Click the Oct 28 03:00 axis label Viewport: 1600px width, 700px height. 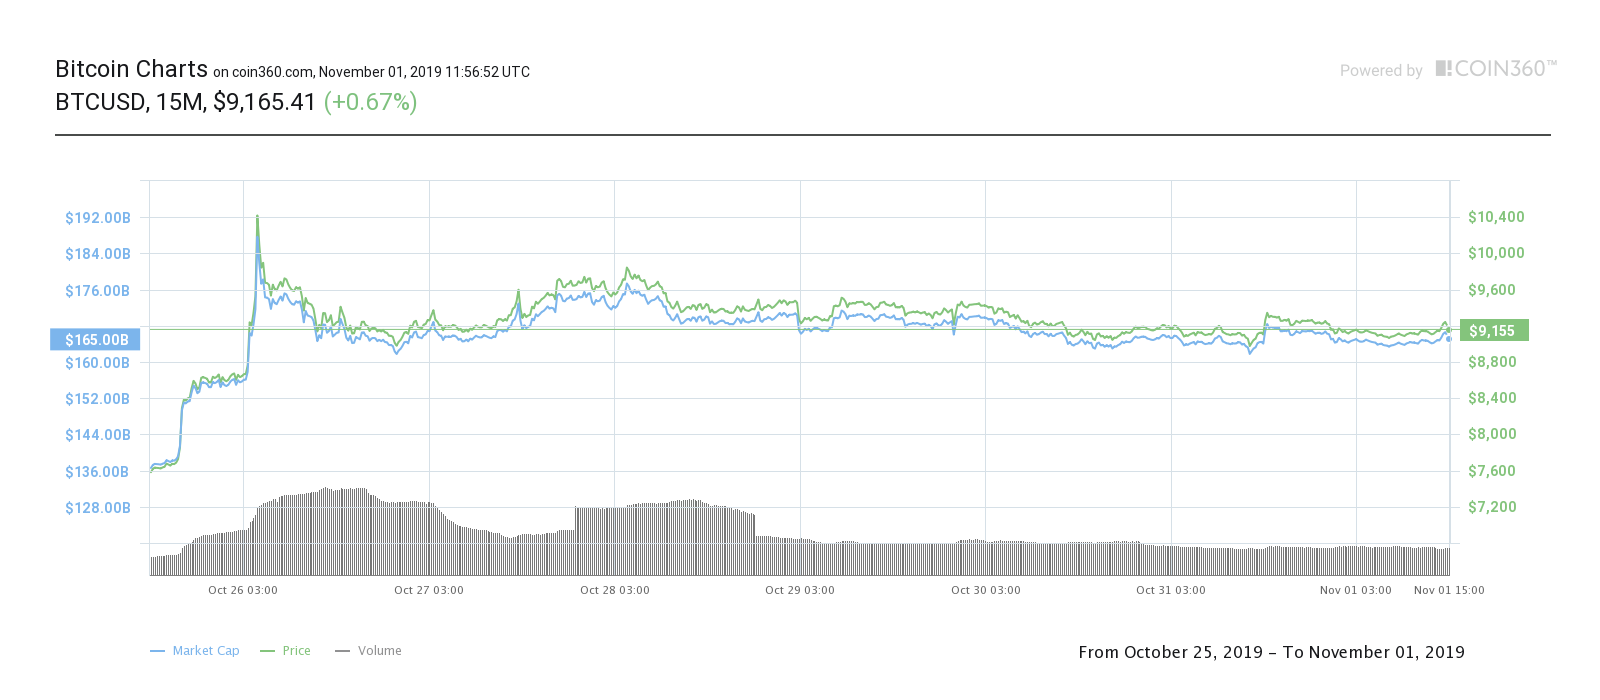click(x=615, y=590)
